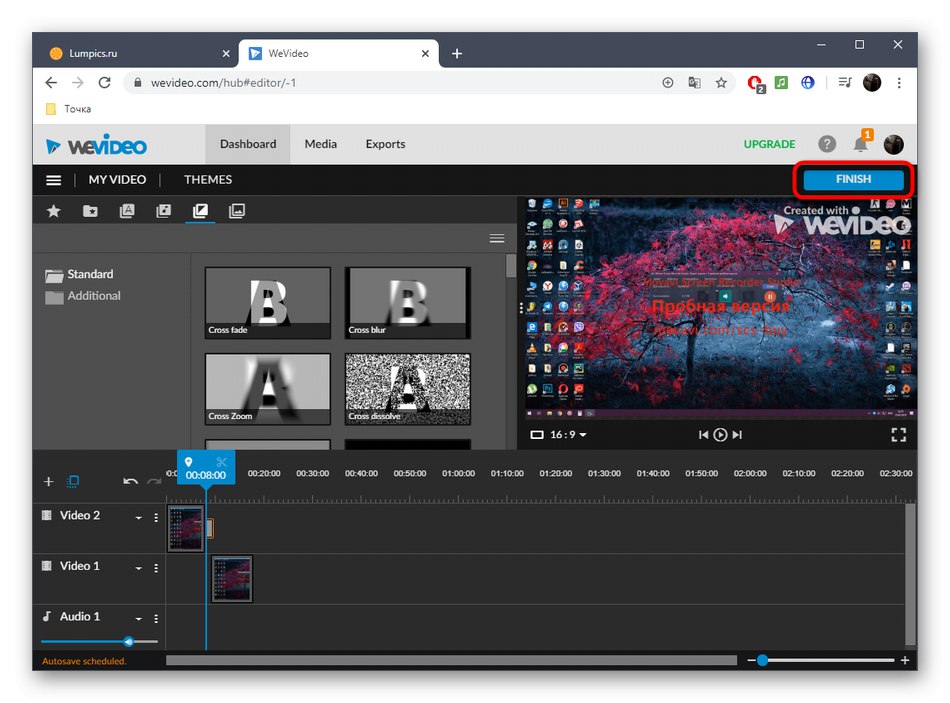Switch to the THEMES tab

tap(207, 179)
